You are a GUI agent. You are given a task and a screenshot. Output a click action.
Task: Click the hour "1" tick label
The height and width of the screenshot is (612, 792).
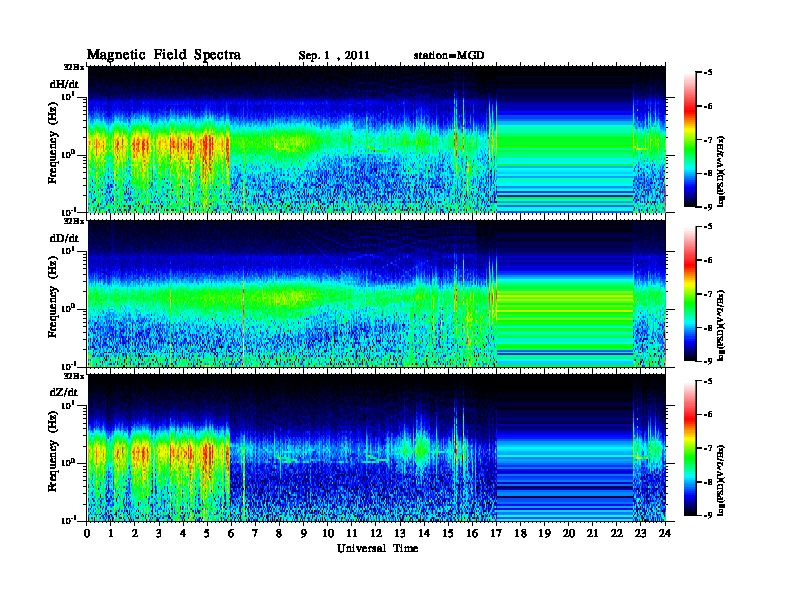click(111, 533)
